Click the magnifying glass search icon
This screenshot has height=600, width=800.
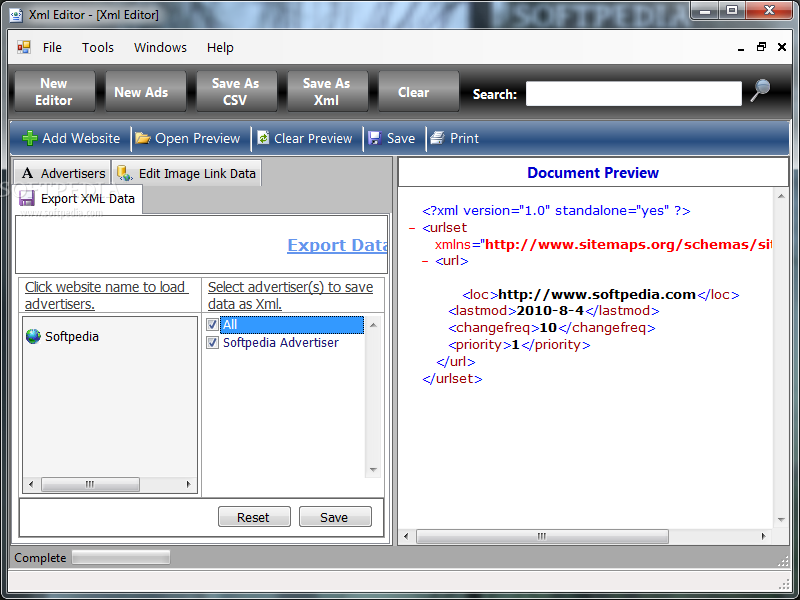click(760, 91)
